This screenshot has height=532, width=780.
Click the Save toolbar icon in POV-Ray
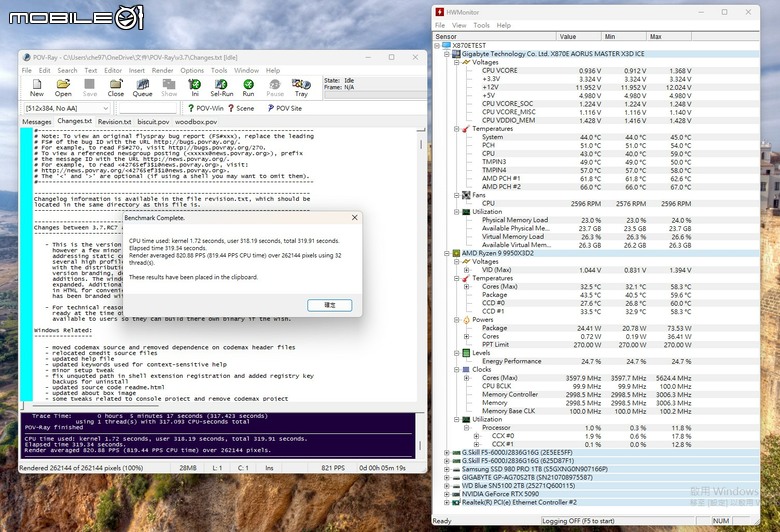90,88
